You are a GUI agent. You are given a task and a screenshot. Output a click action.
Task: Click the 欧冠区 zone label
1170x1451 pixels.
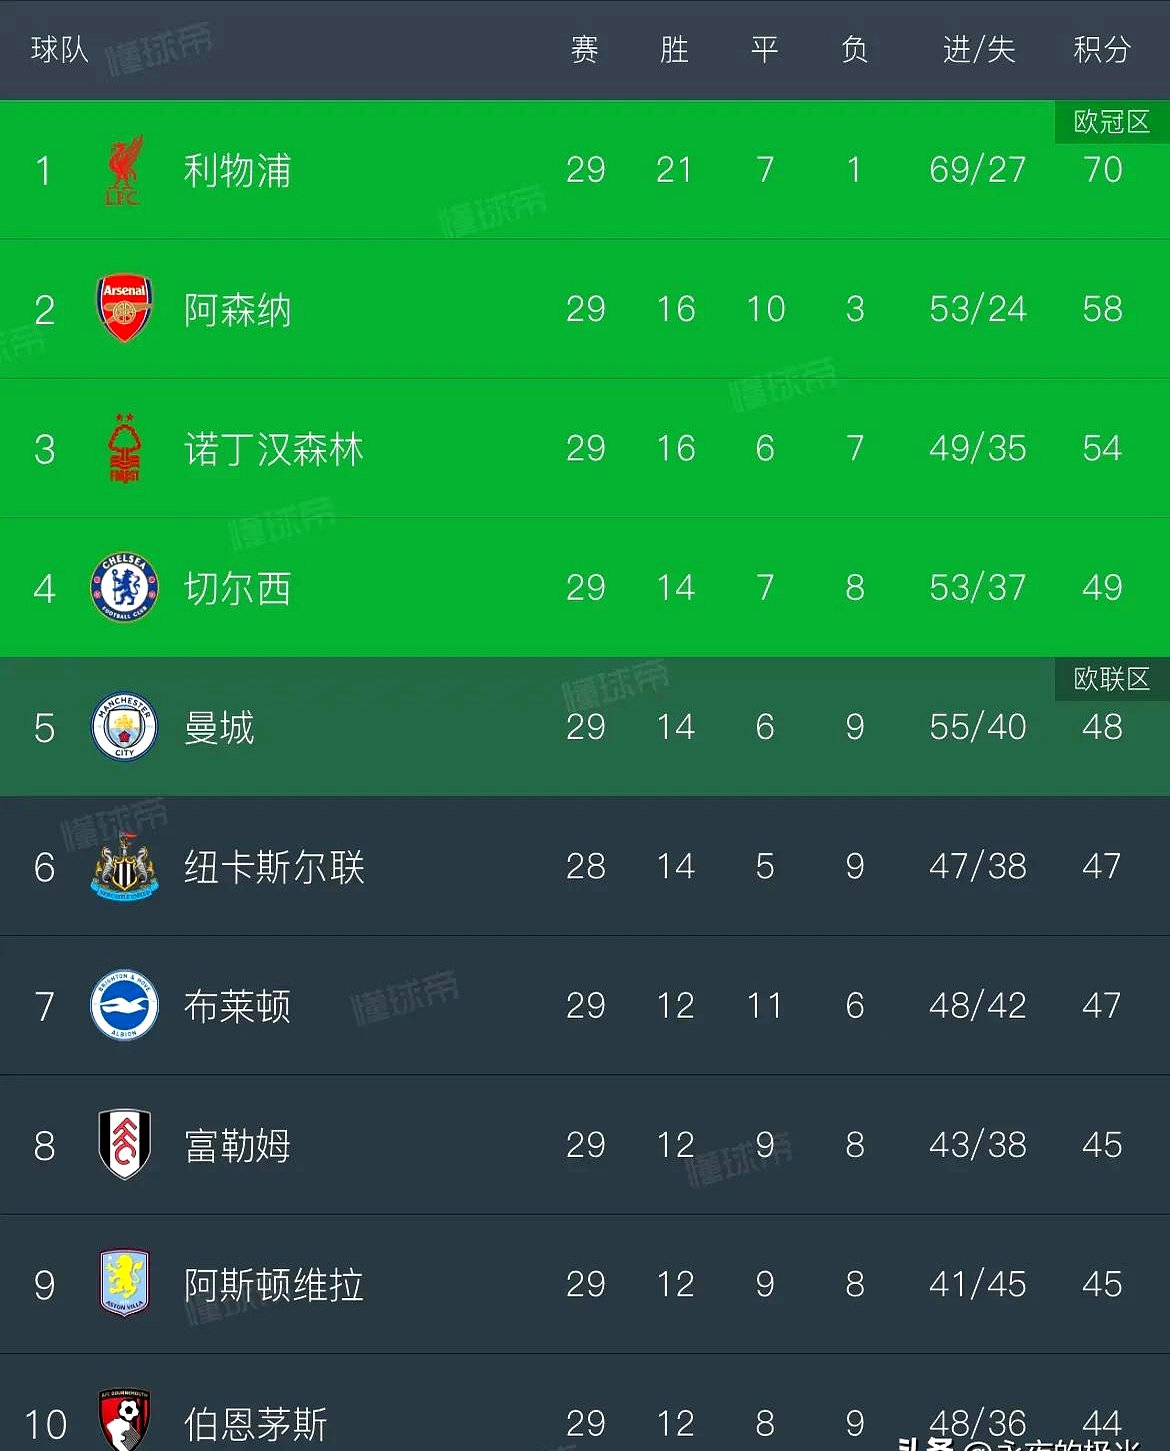(x=1111, y=122)
